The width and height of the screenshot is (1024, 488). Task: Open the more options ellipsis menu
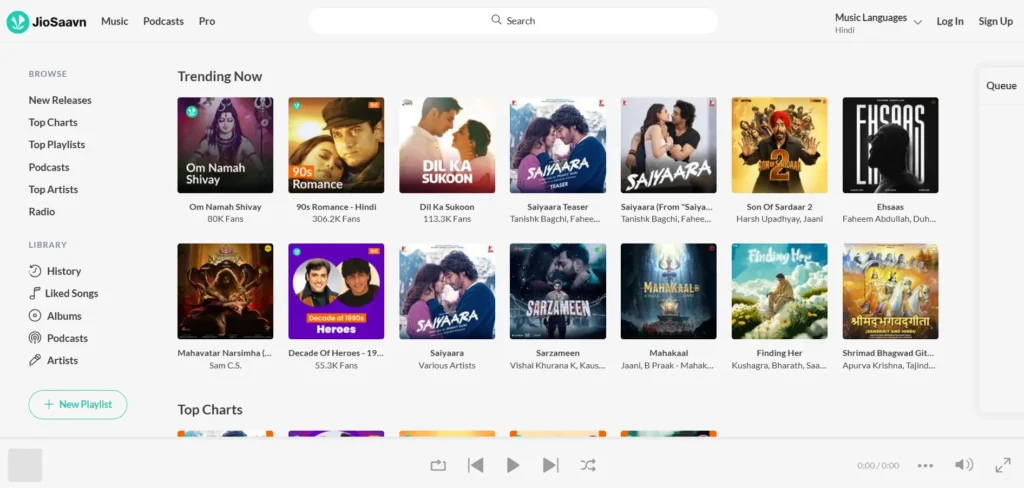[x=925, y=465]
